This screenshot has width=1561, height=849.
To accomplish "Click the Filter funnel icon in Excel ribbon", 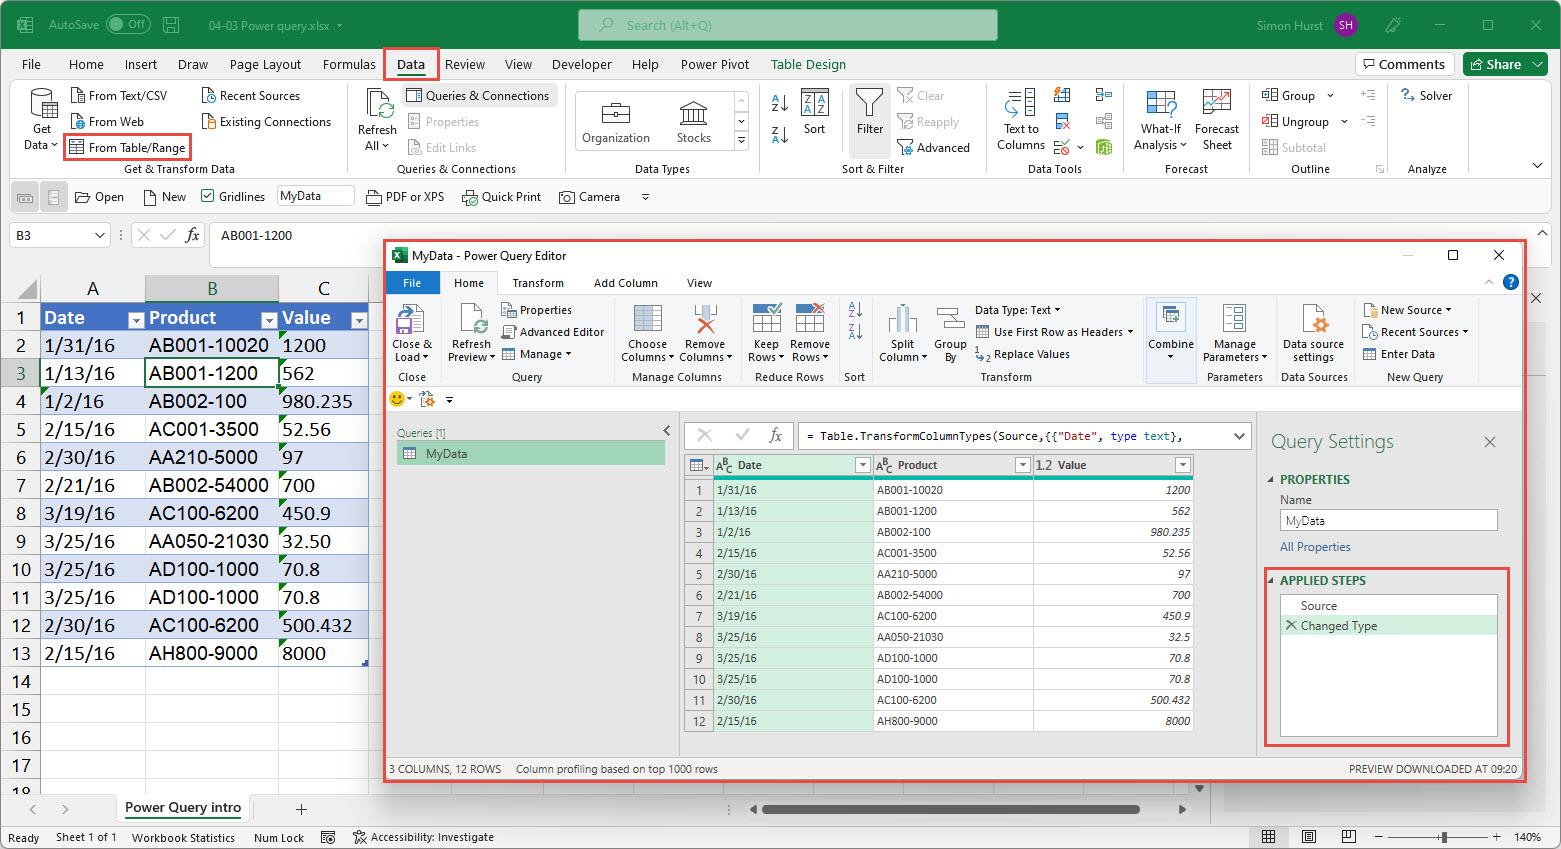I will point(869,103).
